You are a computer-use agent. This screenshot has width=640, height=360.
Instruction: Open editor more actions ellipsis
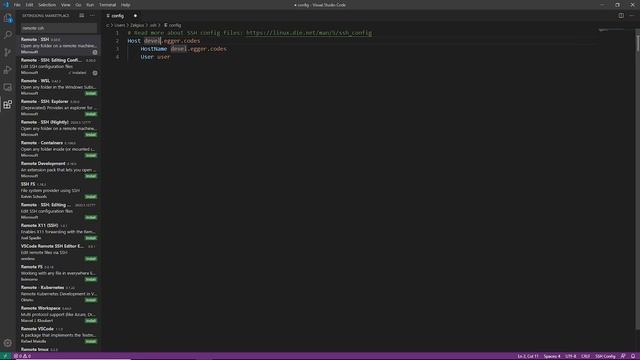tap(632, 16)
